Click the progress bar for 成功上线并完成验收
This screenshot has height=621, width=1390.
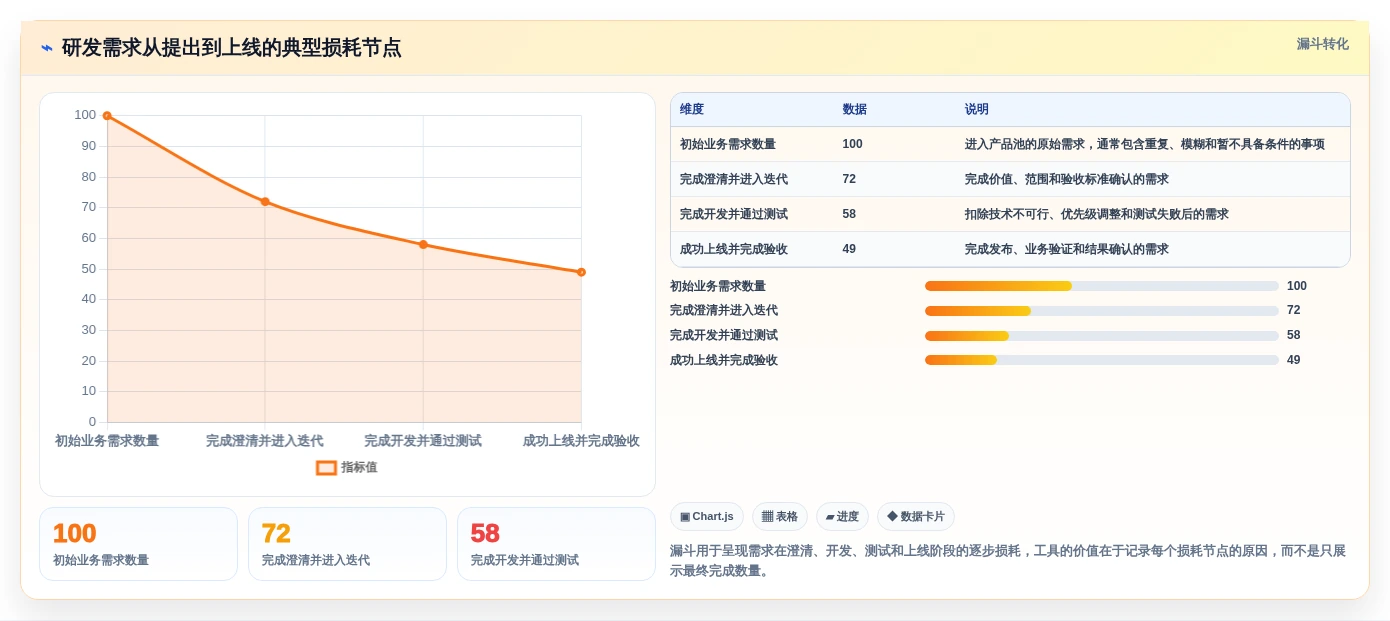[1102, 360]
